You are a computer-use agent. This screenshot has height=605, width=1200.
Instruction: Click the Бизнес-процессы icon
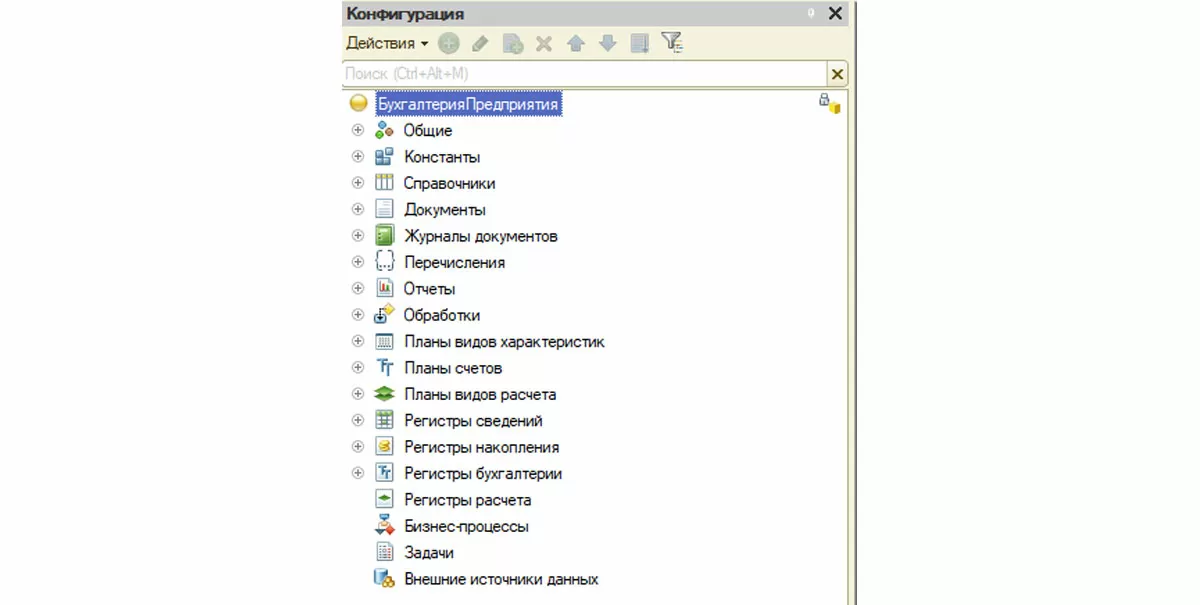[x=384, y=526]
